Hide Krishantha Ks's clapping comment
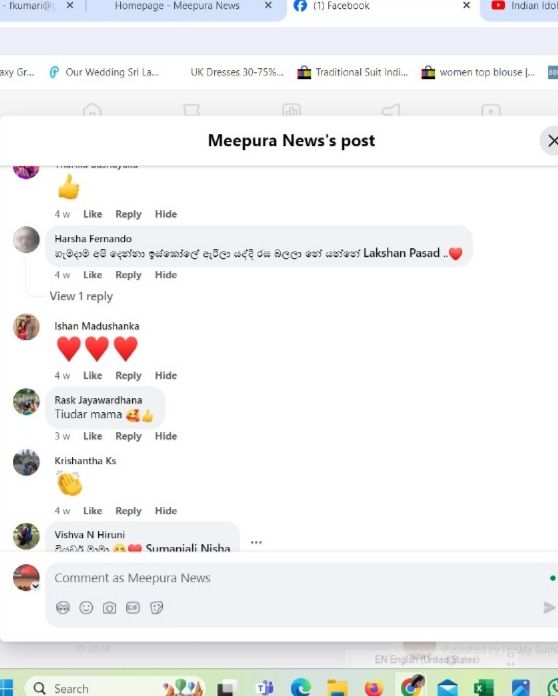 click(166, 511)
